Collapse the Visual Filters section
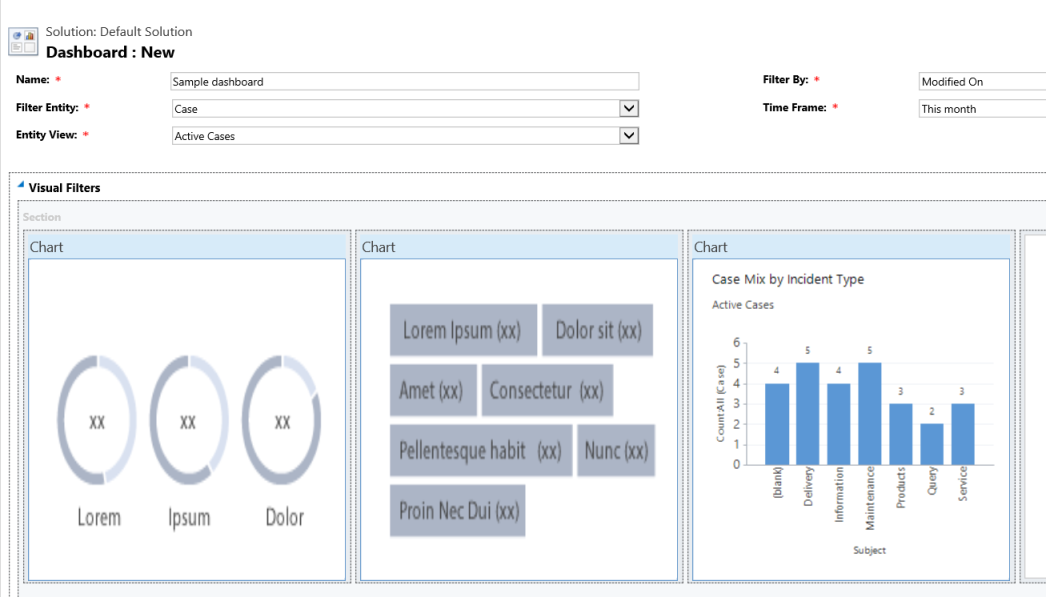The image size is (1046, 597). 21,187
